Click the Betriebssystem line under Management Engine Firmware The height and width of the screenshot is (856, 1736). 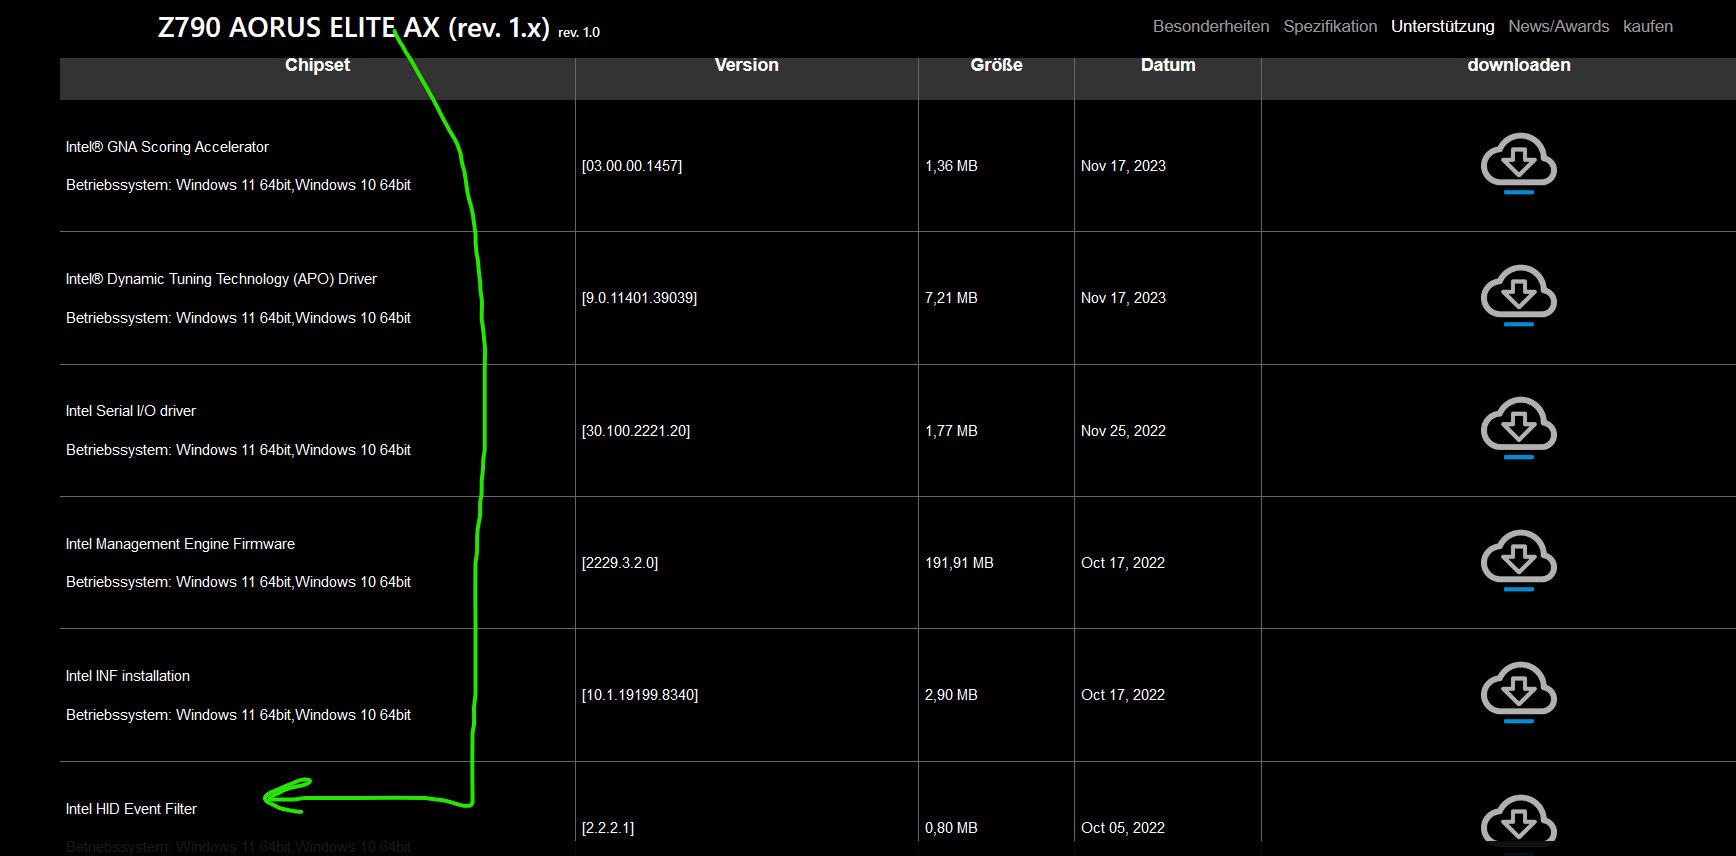[x=238, y=582]
